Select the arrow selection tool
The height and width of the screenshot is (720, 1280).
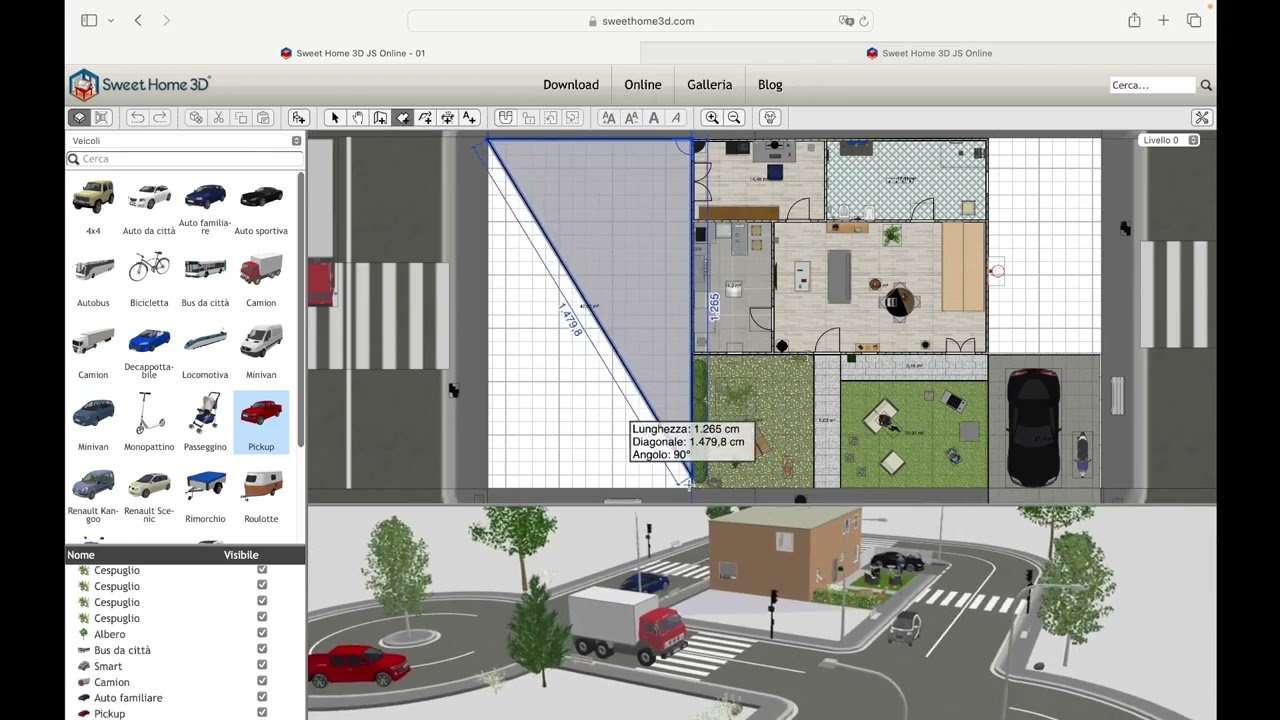coord(335,118)
